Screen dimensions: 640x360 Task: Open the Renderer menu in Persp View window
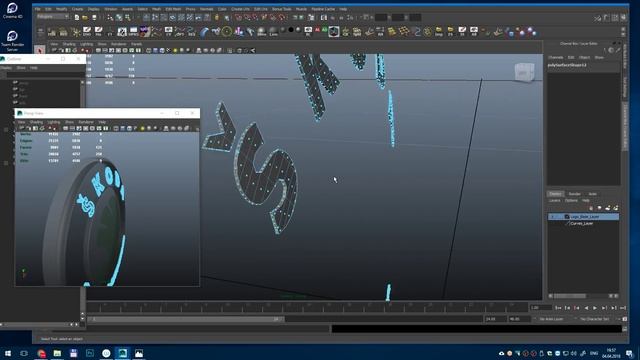pyautogui.click(x=86, y=122)
